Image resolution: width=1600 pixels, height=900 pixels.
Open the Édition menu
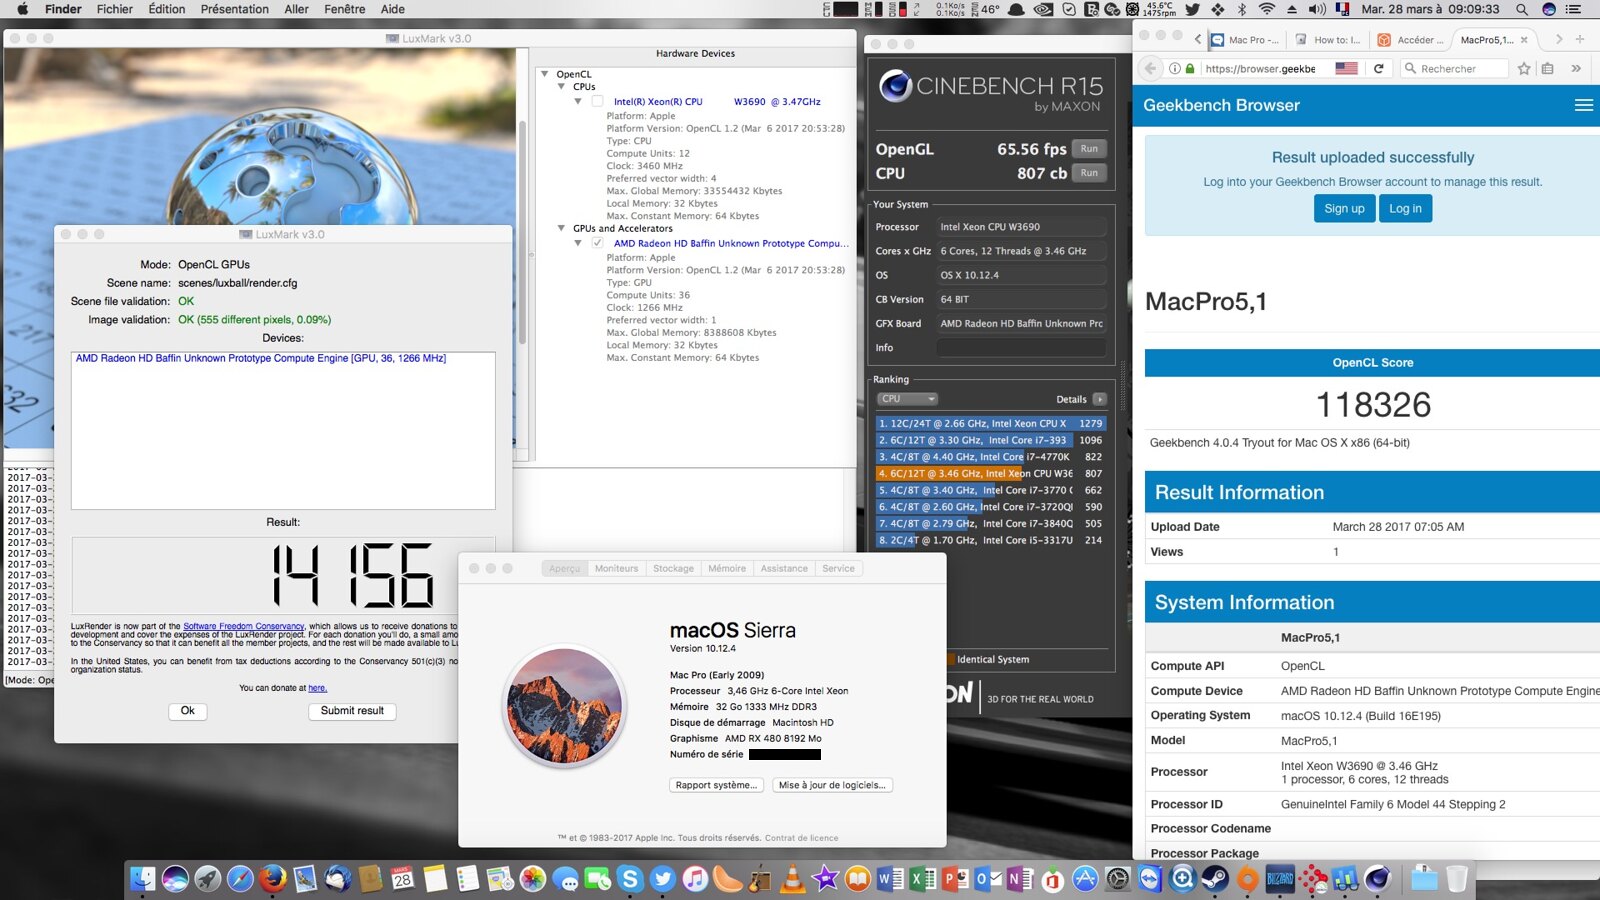point(167,9)
